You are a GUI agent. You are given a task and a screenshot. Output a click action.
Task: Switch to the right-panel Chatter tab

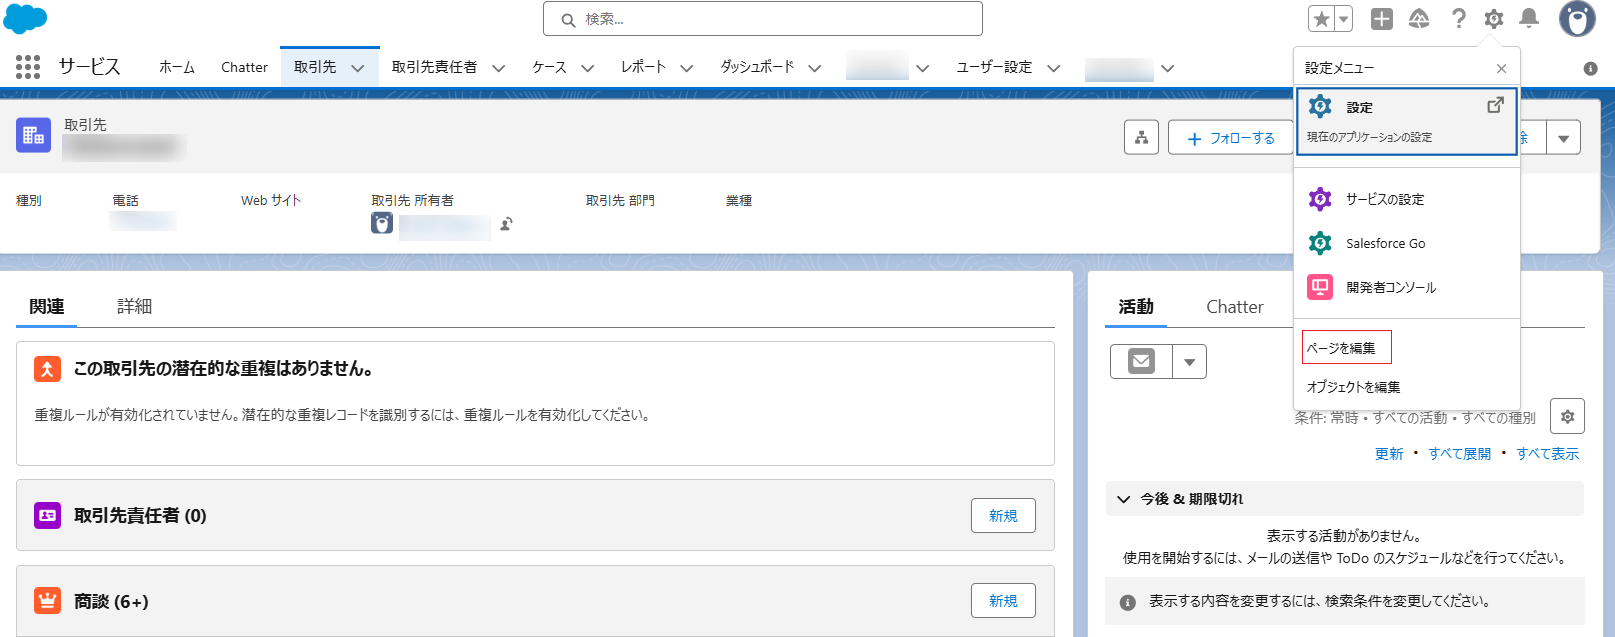coord(1235,307)
